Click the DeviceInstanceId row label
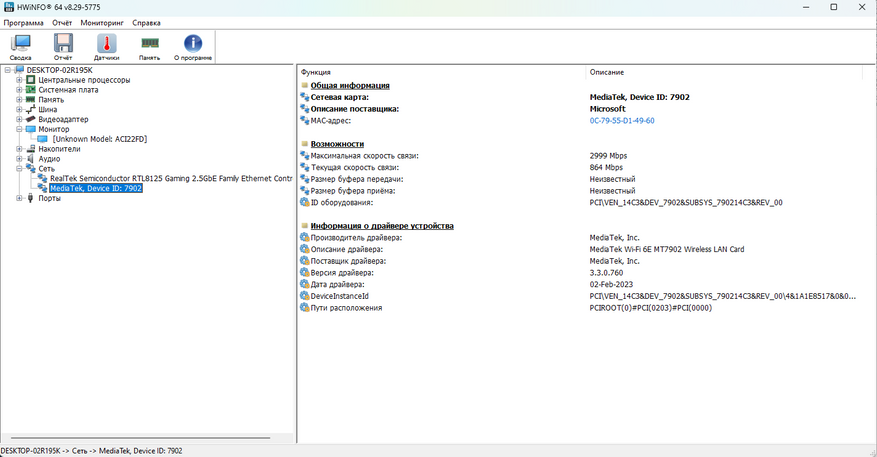The image size is (877, 457). (340, 296)
